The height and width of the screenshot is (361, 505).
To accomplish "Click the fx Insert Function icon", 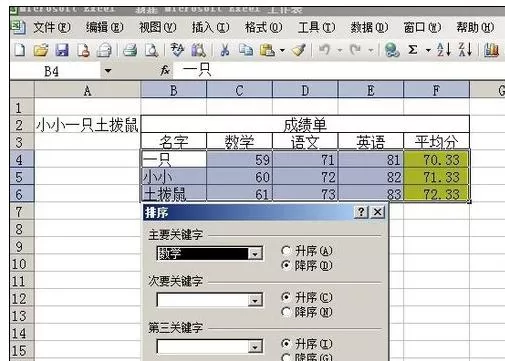I will (x=165, y=70).
